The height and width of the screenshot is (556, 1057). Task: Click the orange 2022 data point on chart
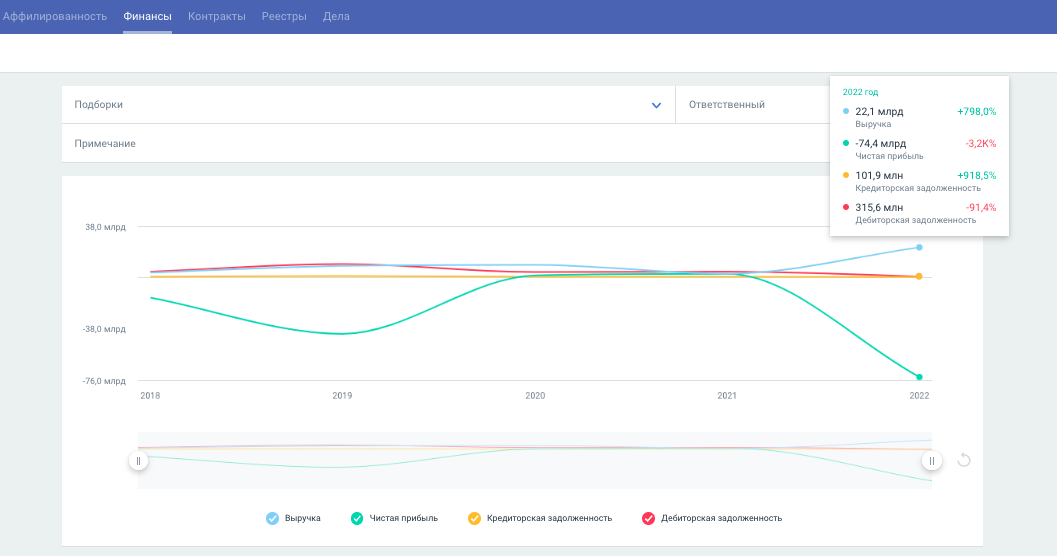point(919,276)
